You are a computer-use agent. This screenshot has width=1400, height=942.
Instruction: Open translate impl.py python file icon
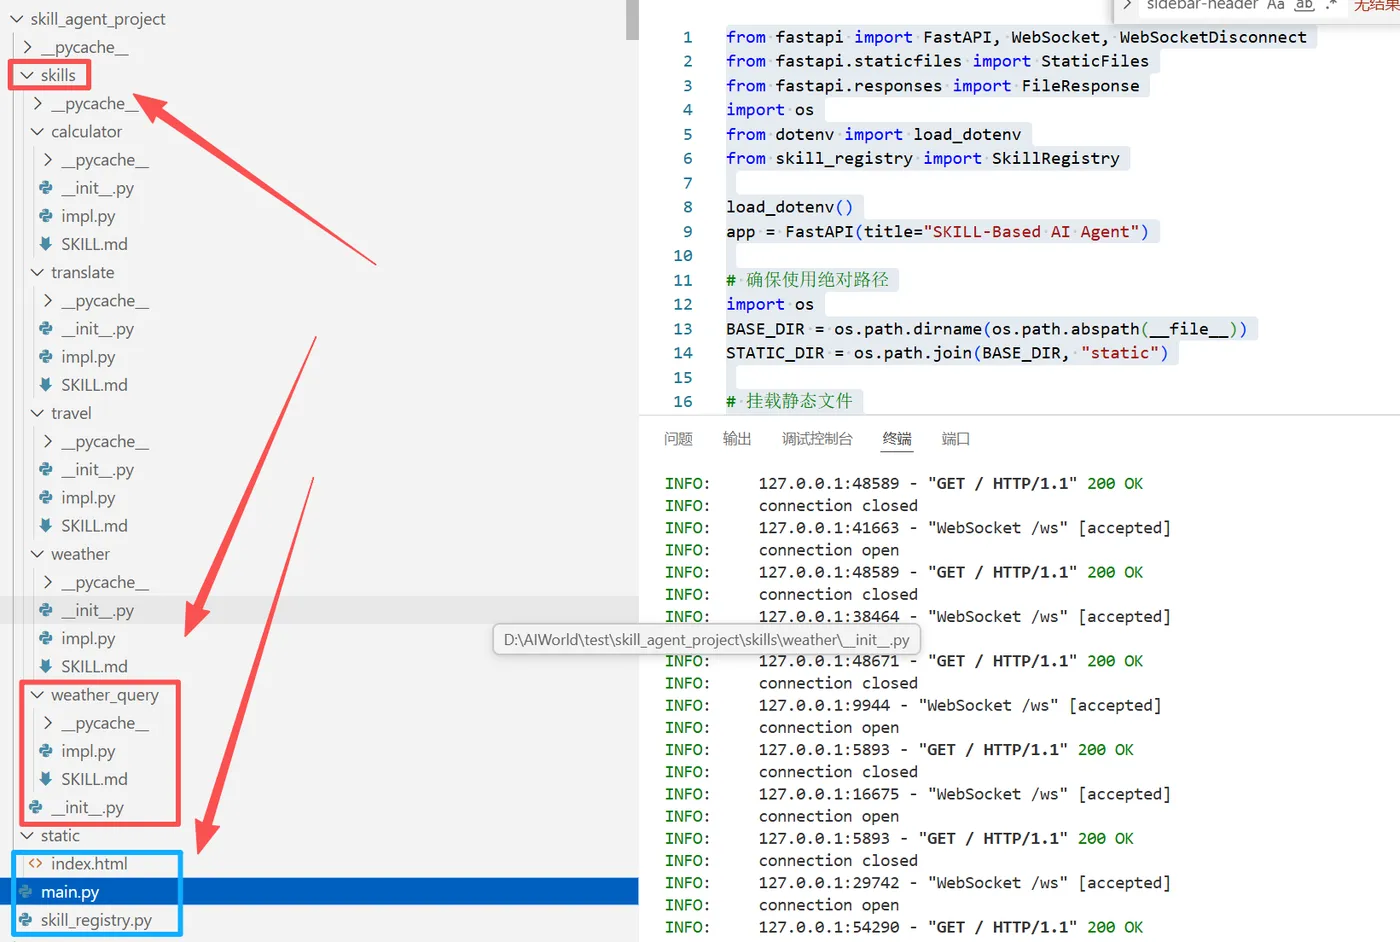46,357
